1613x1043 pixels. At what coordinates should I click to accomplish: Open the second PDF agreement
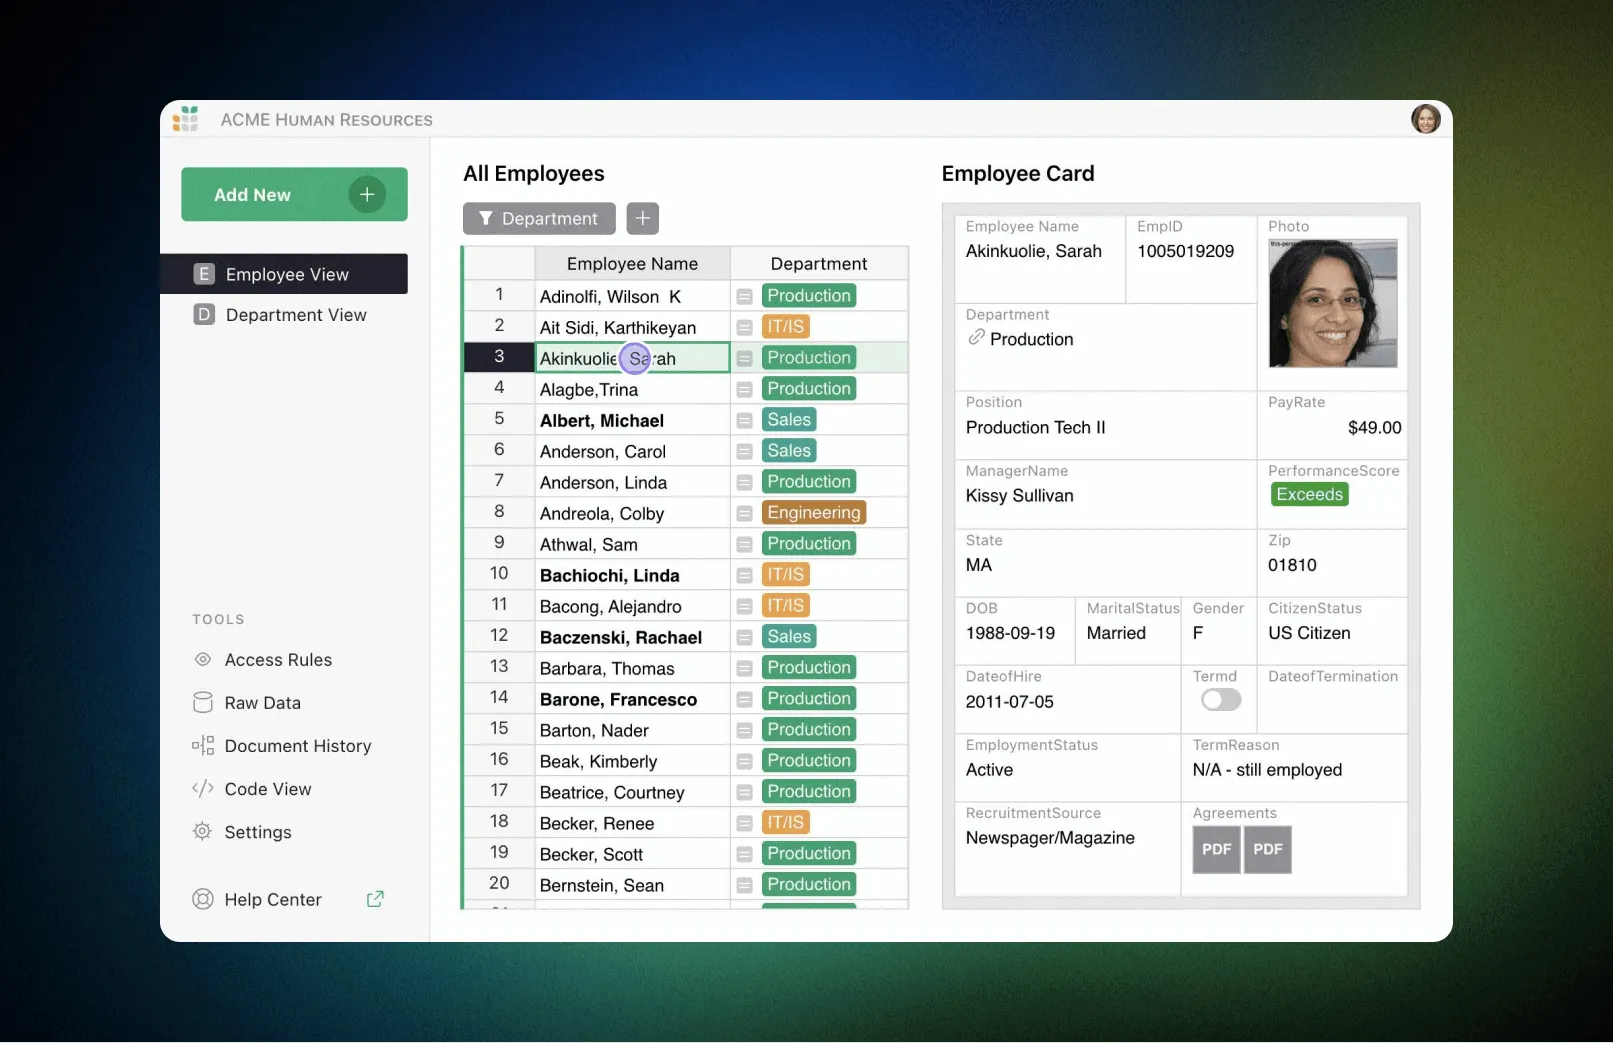tap(1268, 849)
